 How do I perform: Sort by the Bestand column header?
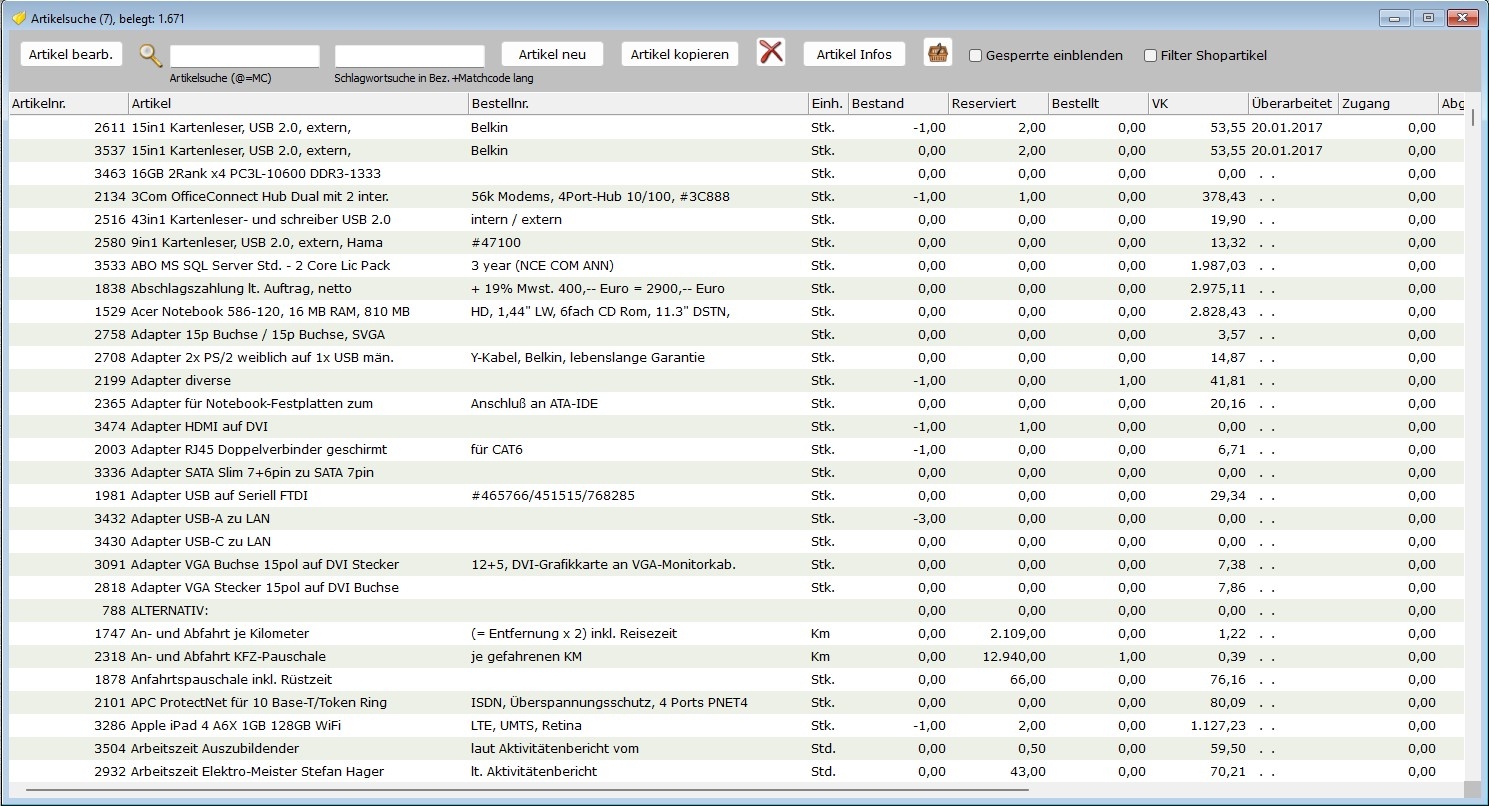[x=898, y=104]
